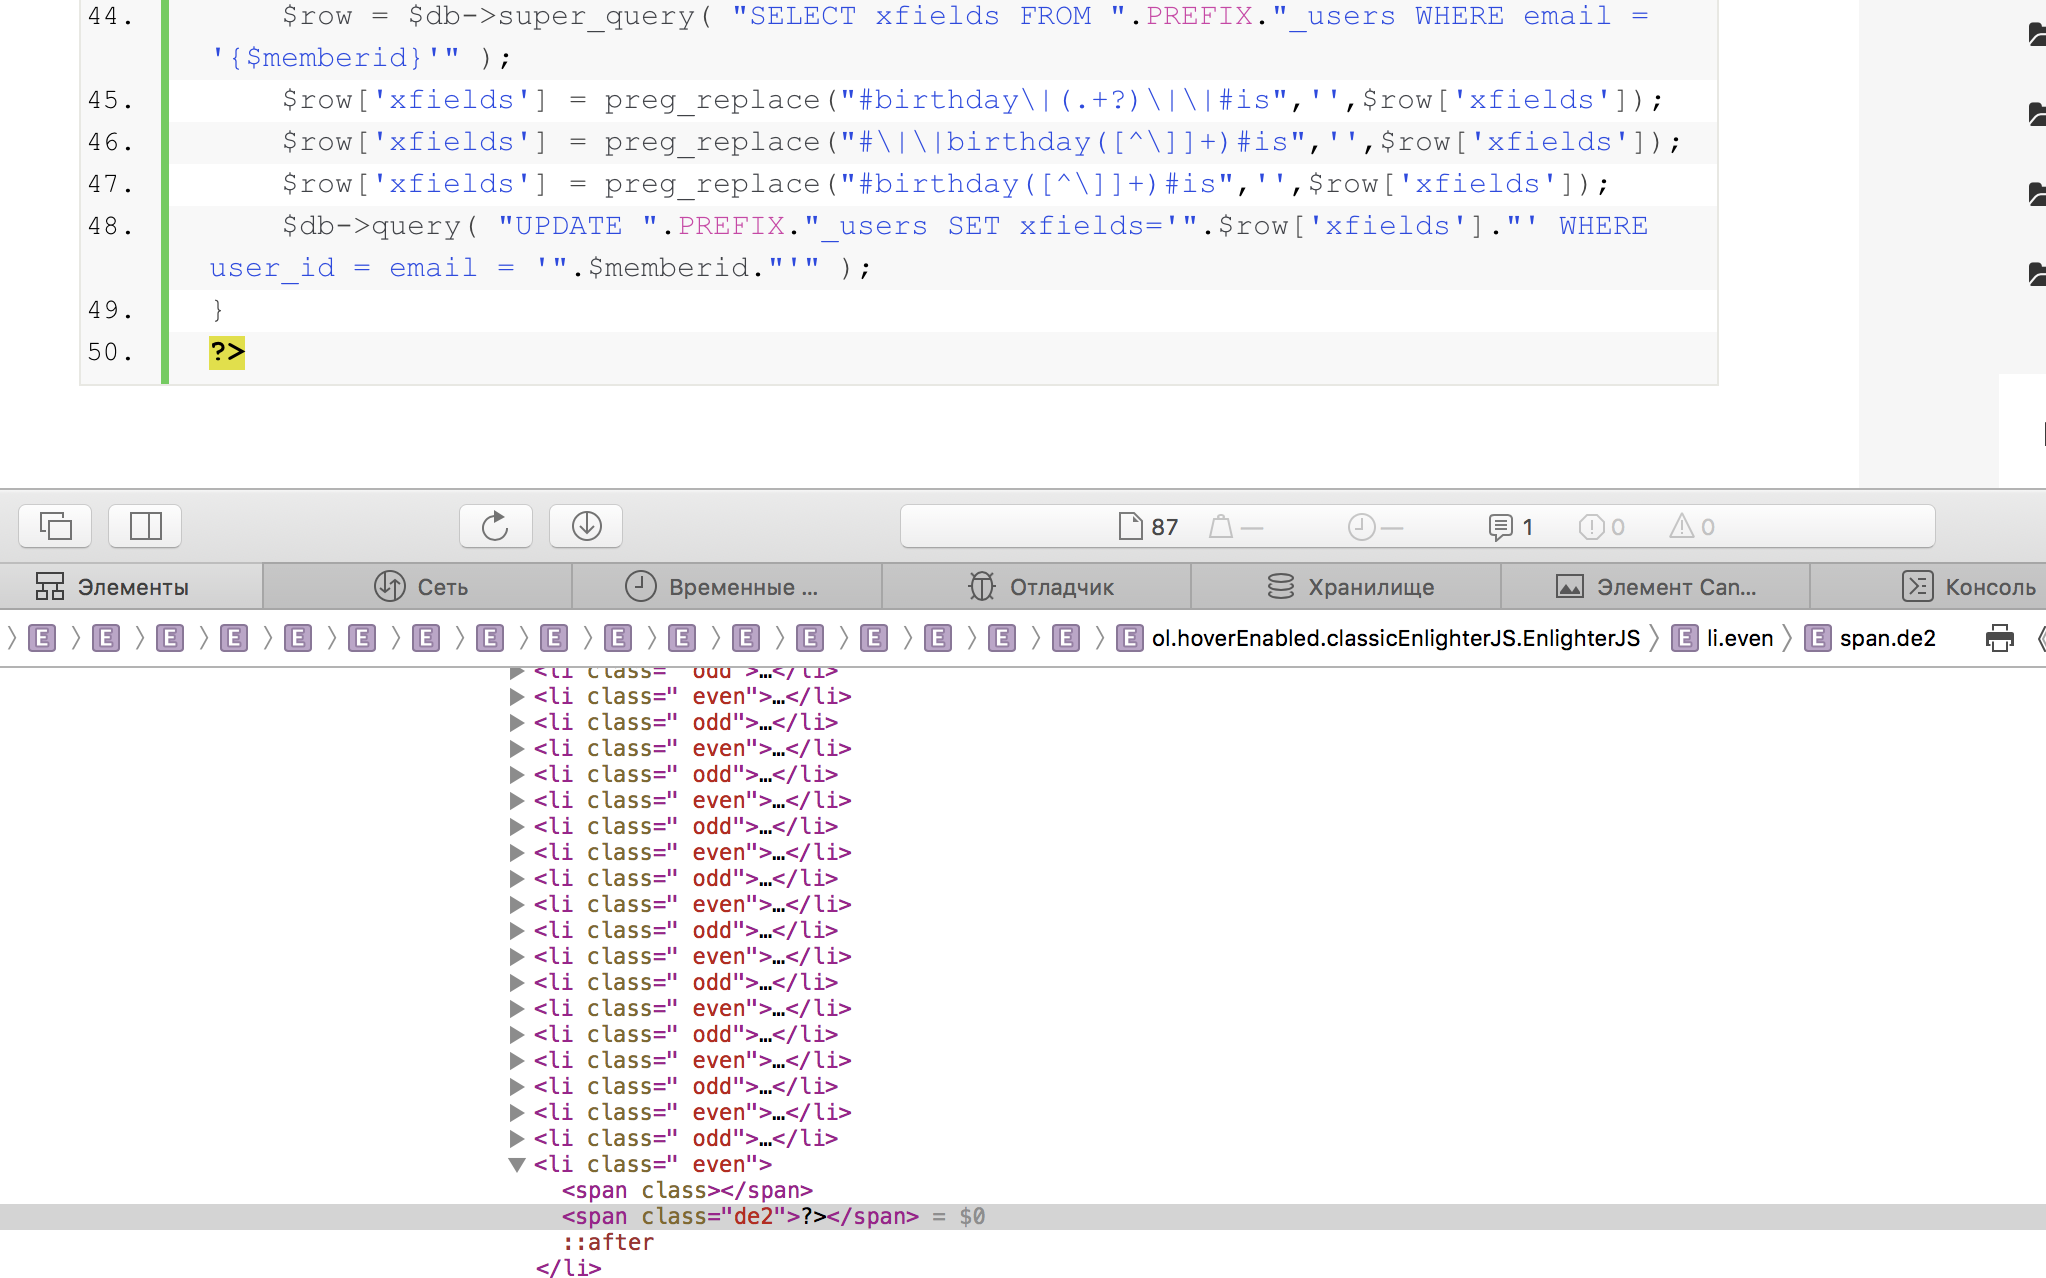
Task: Select ol.hoverEnabled.classicEnlighterJS.EnlighterJS in breadcrumb
Action: (x=1396, y=638)
